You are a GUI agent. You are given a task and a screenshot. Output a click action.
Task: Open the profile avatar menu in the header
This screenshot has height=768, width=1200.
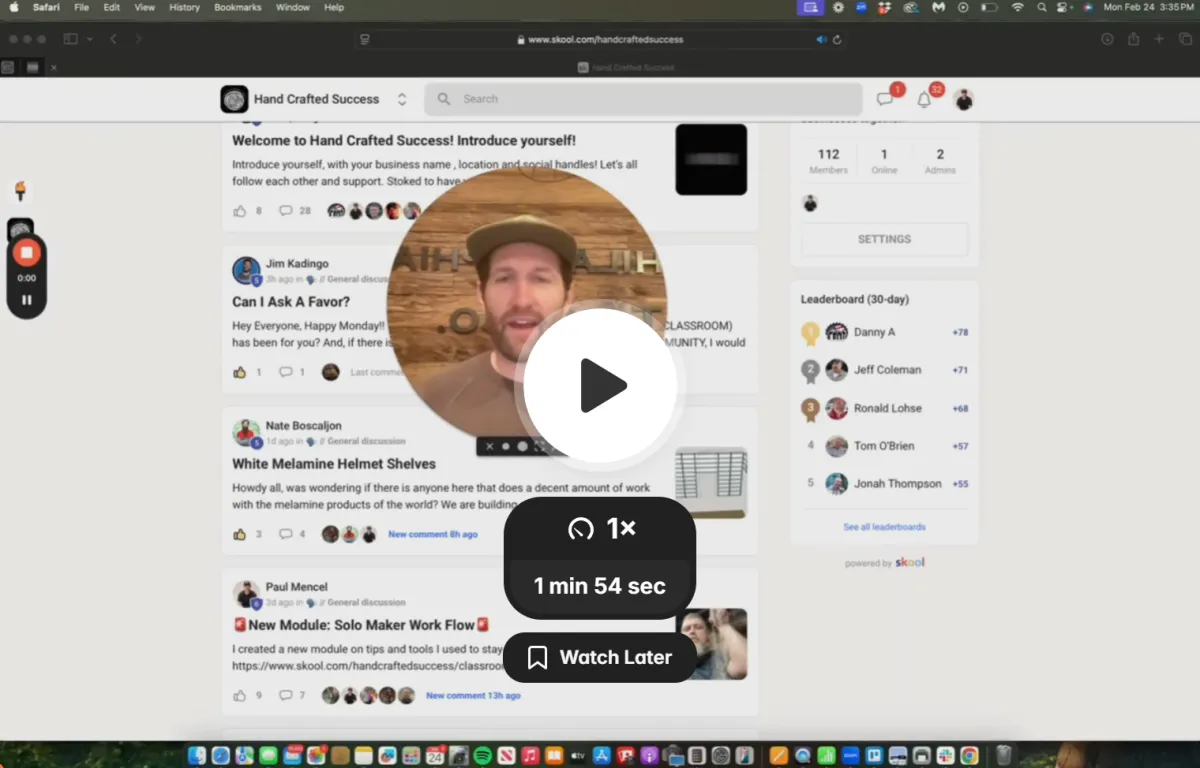point(964,99)
